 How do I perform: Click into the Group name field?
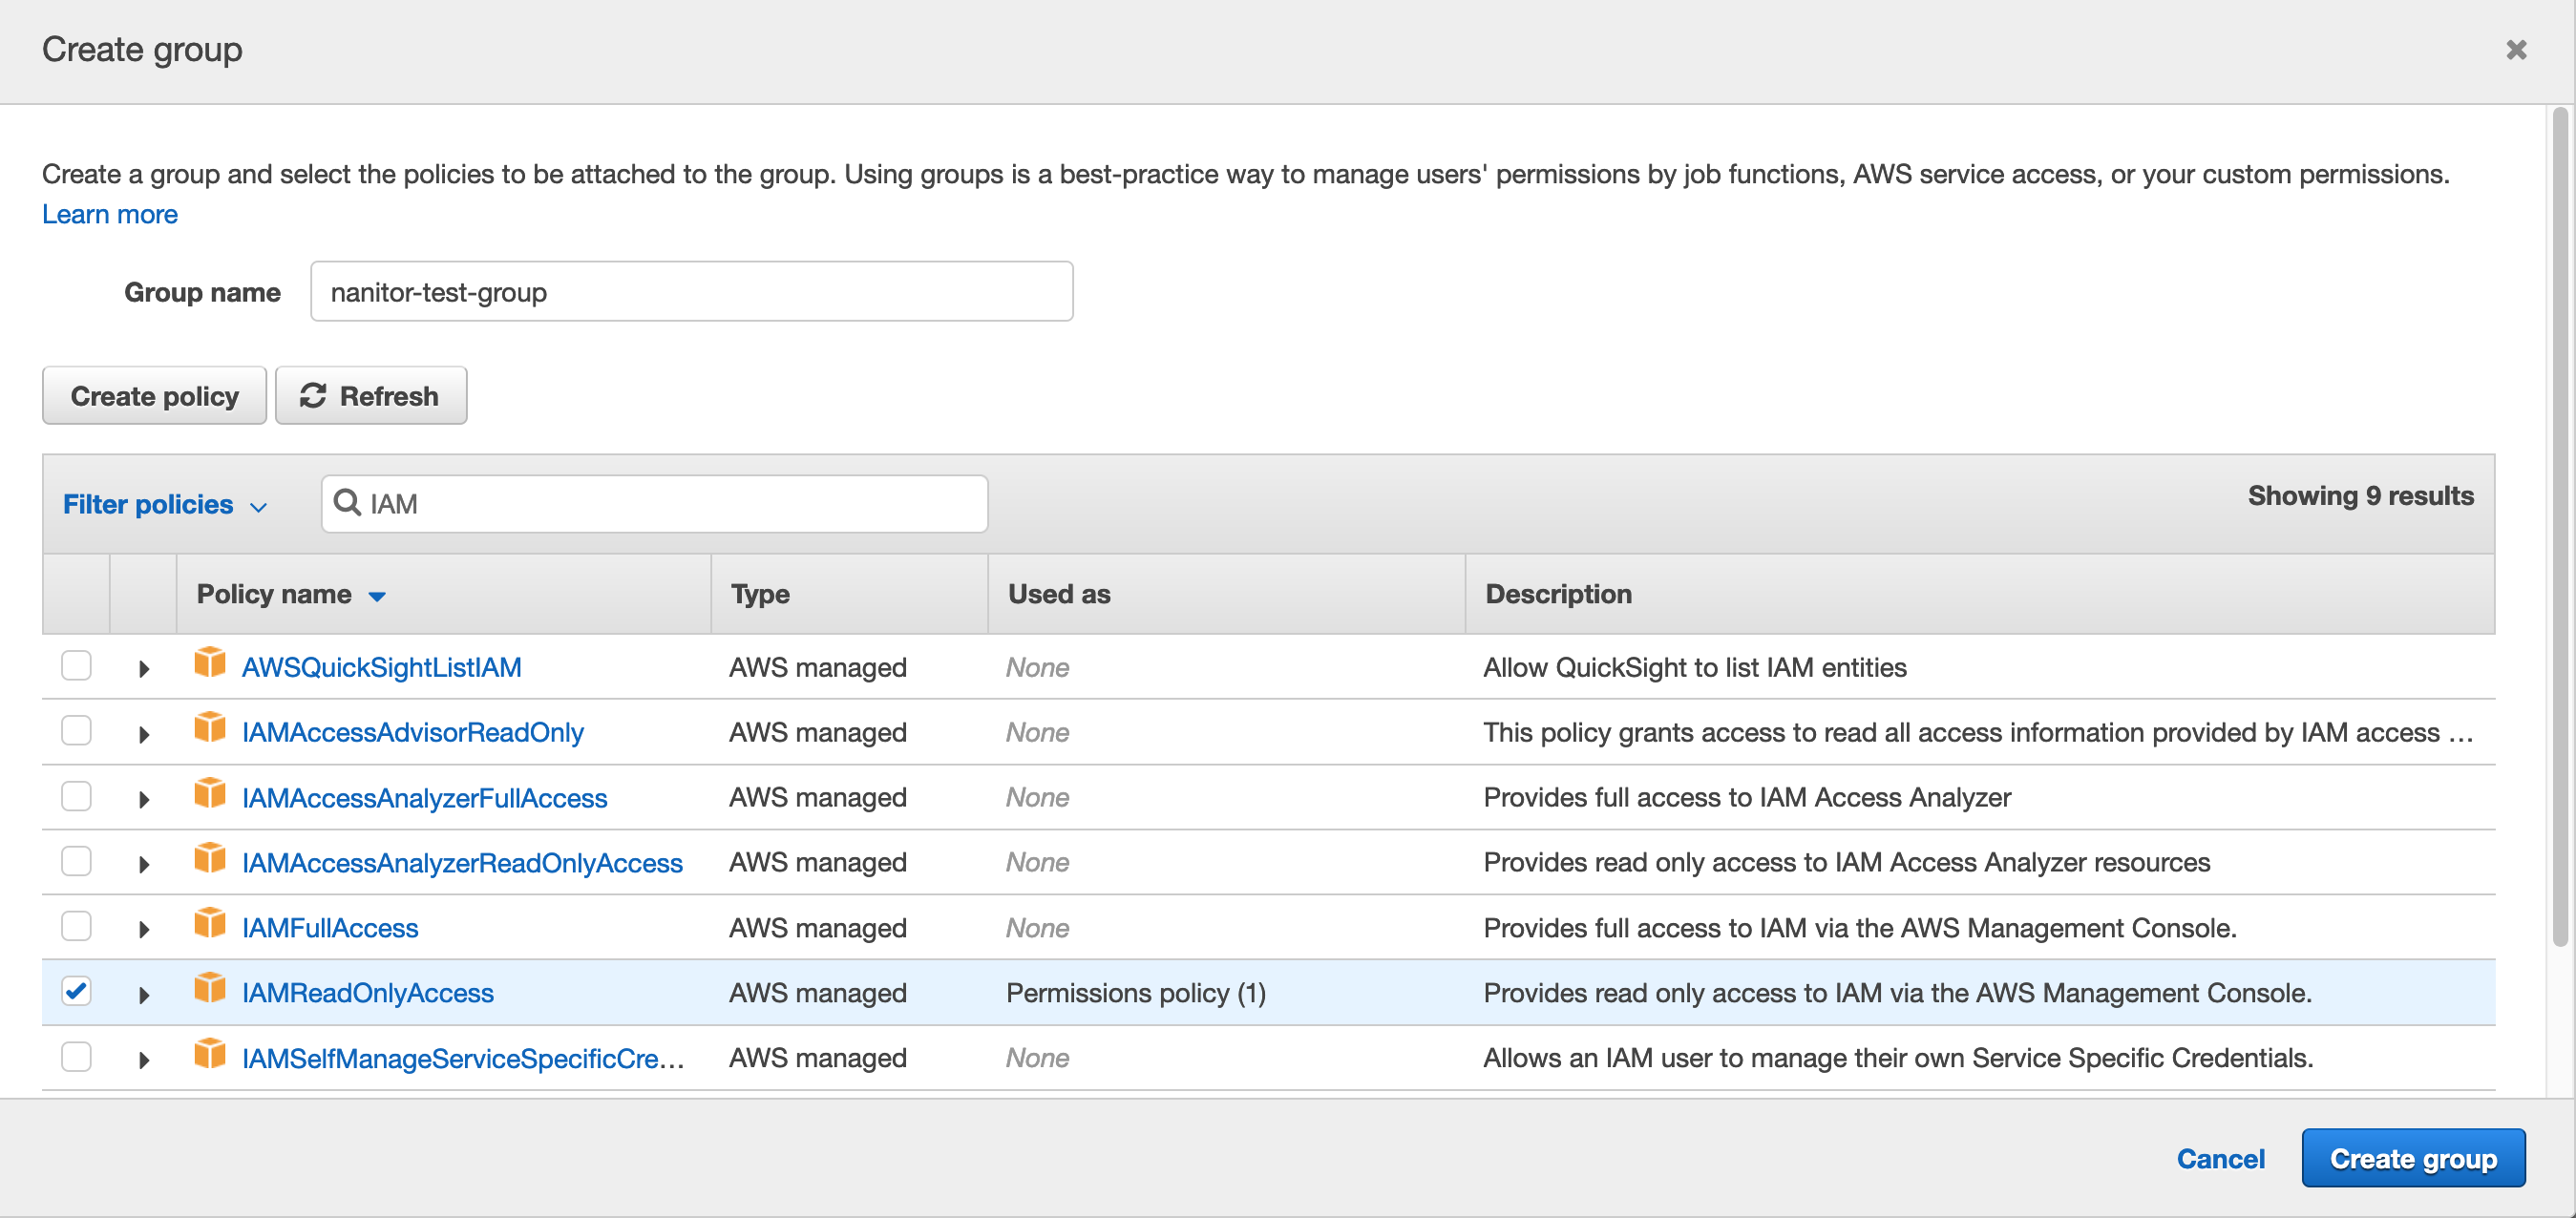click(691, 292)
